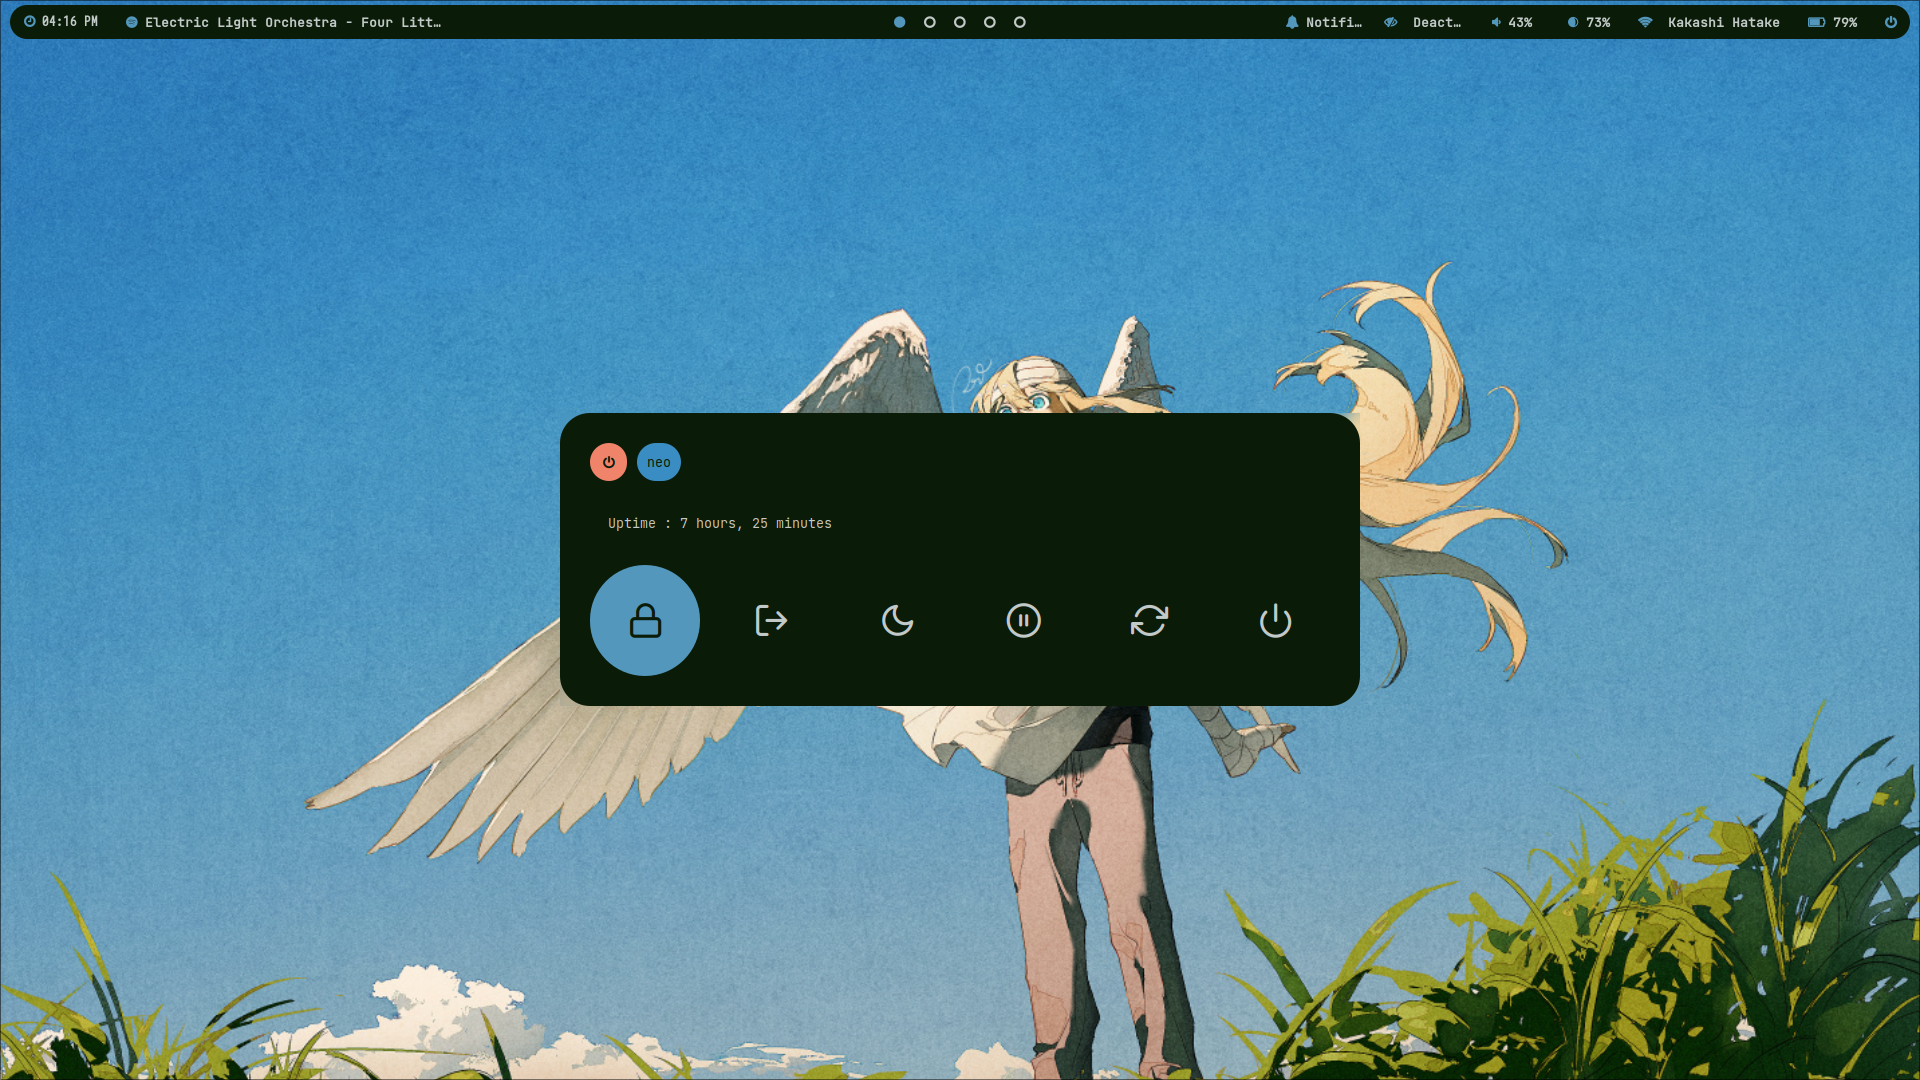Open the power menu from the top bar
The height and width of the screenshot is (1080, 1920).
(x=1890, y=22)
